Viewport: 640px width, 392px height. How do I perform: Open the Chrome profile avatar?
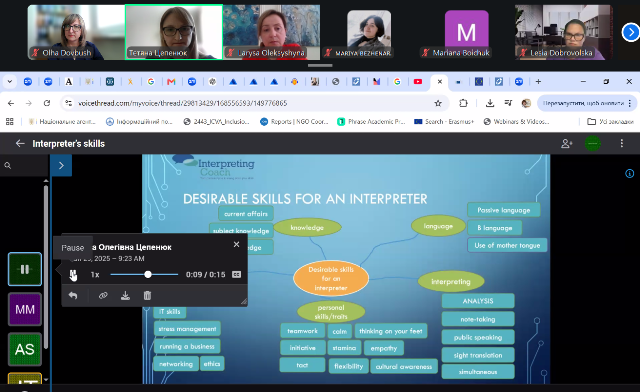526,103
